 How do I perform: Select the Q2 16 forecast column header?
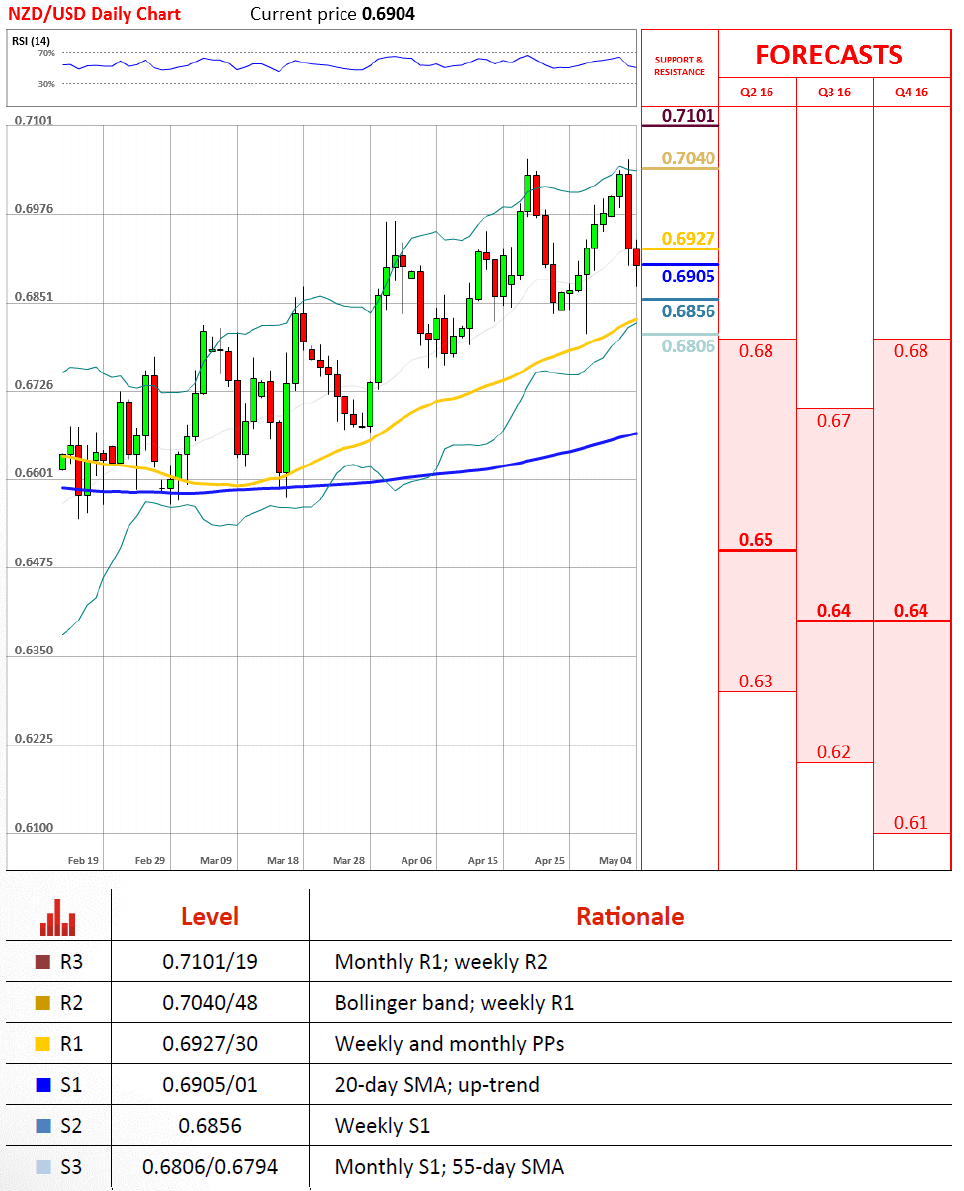click(757, 92)
